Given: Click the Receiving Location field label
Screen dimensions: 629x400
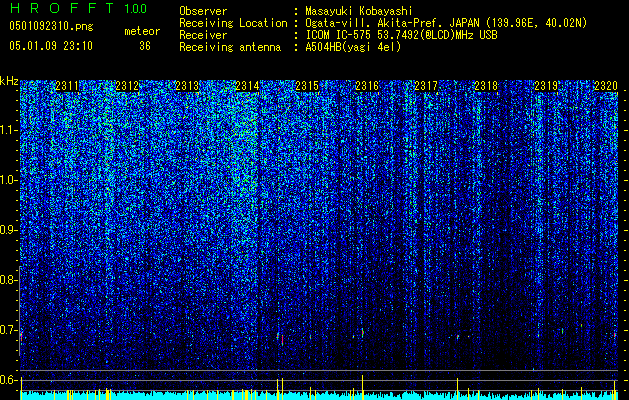Looking at the screenshot, I should [233, 23].
